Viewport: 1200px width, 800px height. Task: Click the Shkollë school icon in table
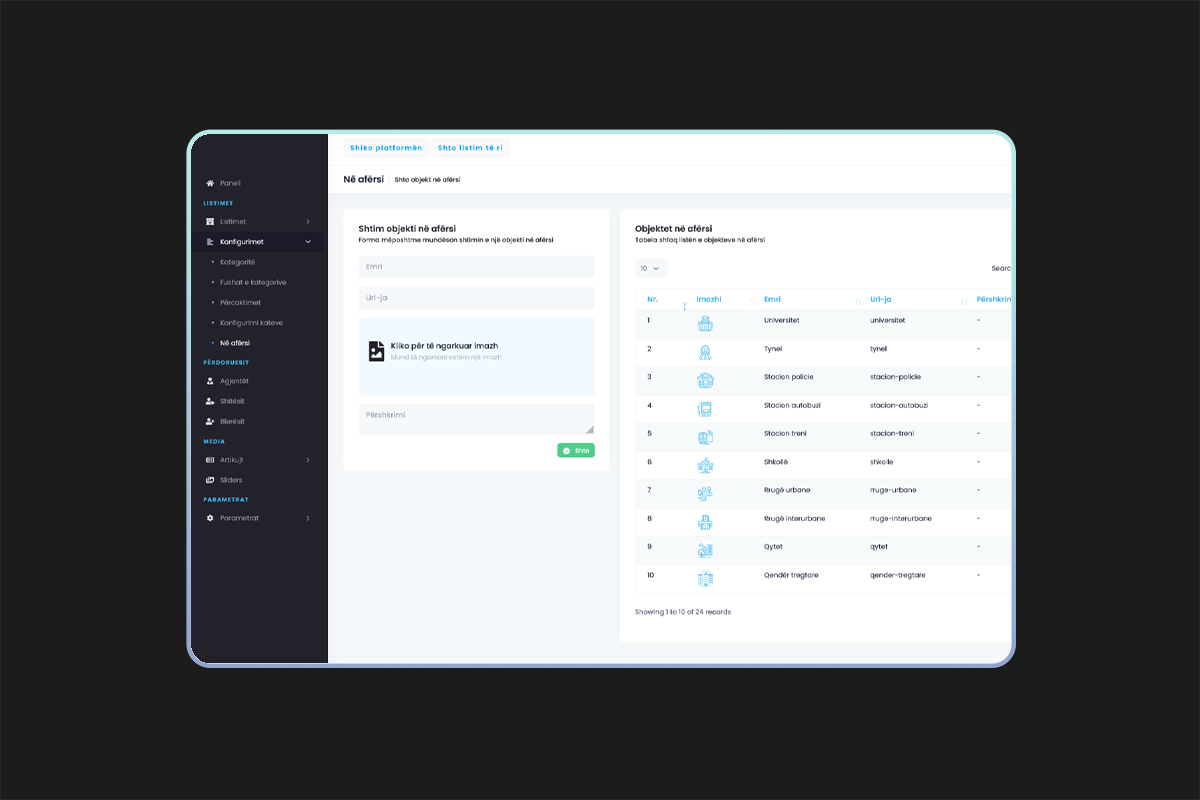pyautogui.click(x=705, y=464)
